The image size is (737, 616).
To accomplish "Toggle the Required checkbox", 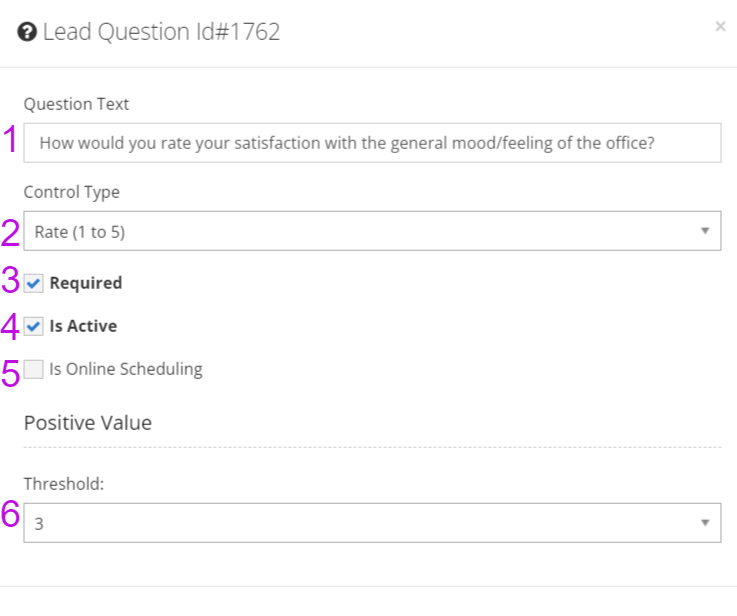I will (x=34, y=283).
